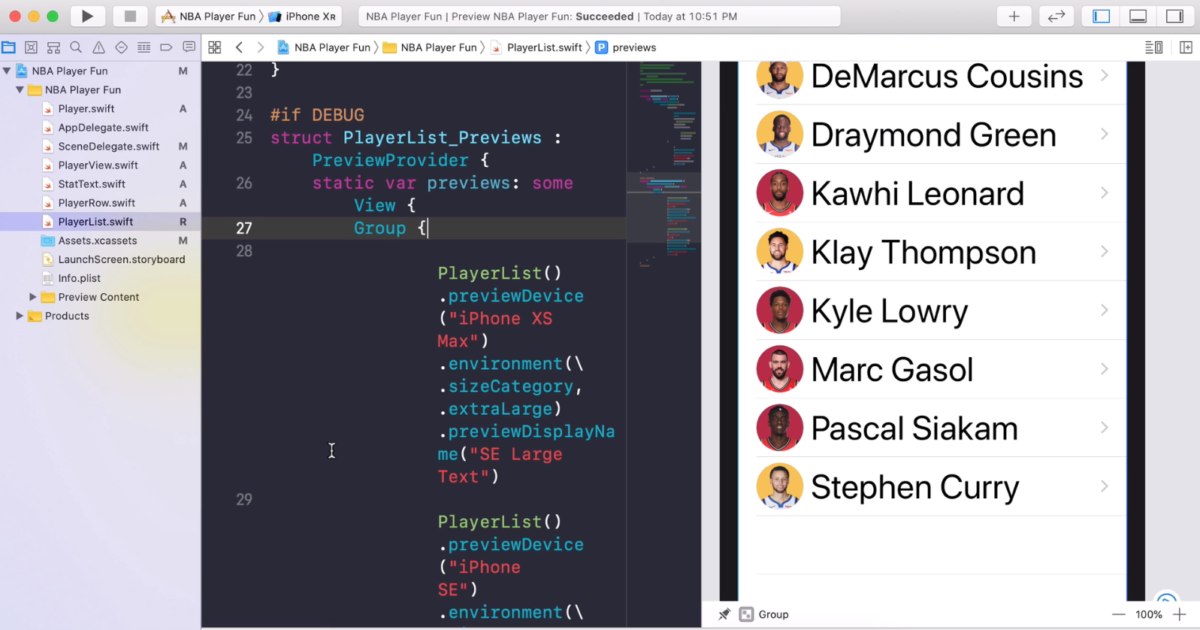Zoom out the preview with the minus control

click(1119, 614)
